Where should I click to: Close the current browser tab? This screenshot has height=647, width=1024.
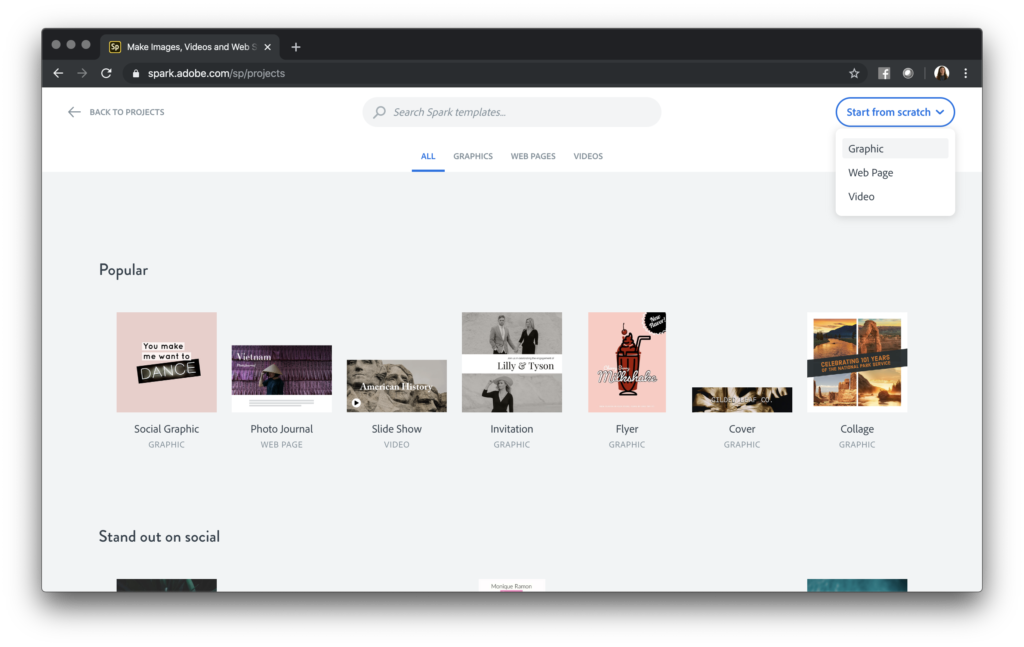click(267, 47)
